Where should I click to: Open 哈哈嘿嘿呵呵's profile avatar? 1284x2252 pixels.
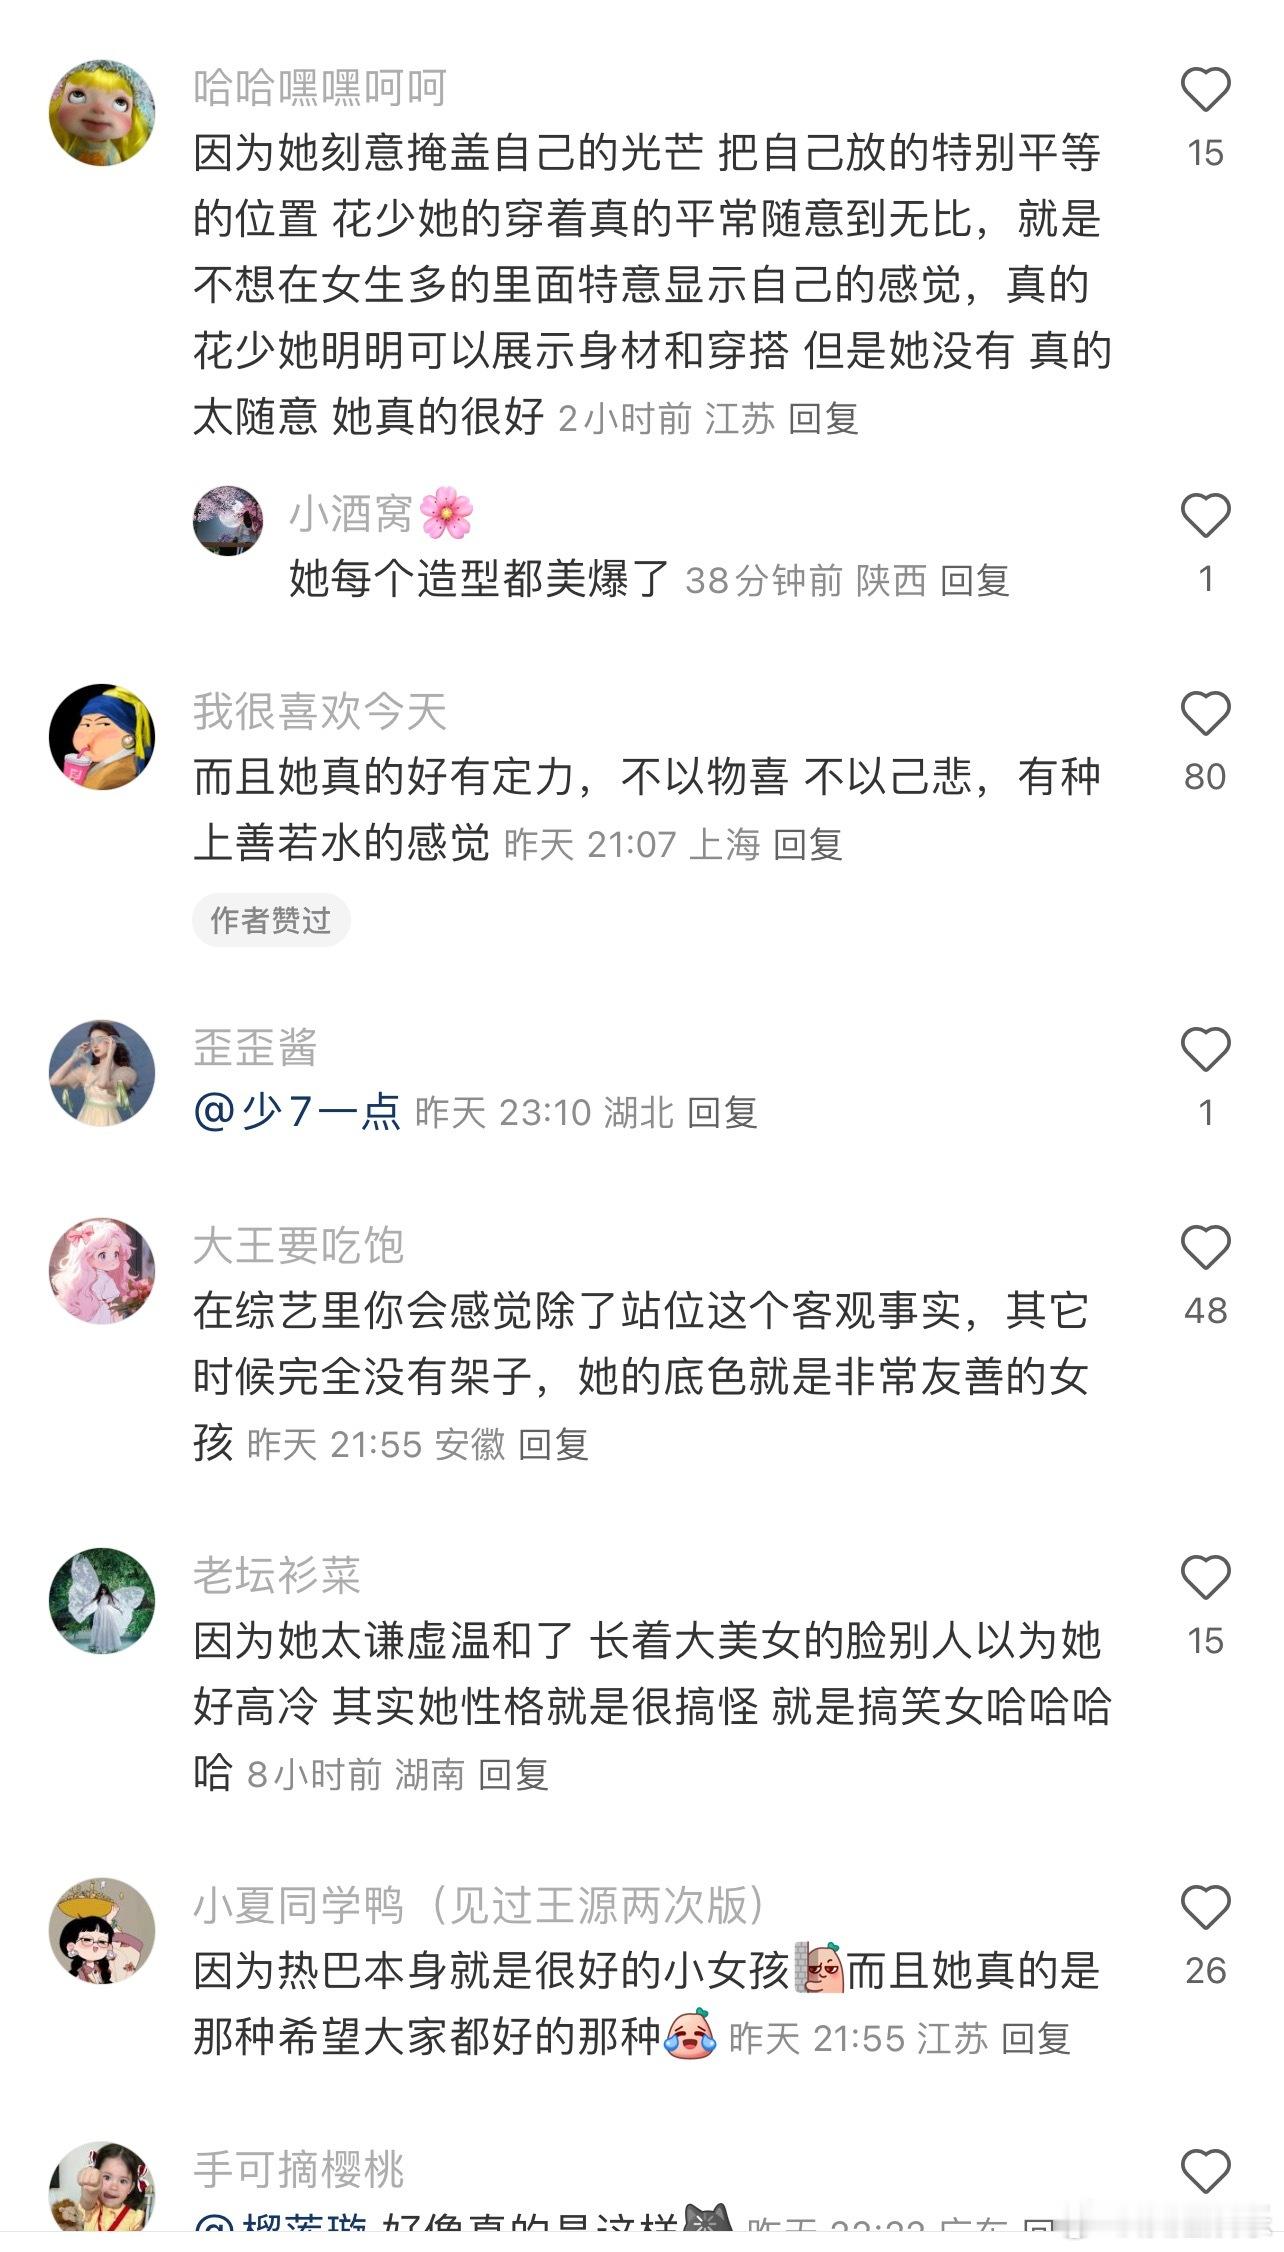(102, 113)
